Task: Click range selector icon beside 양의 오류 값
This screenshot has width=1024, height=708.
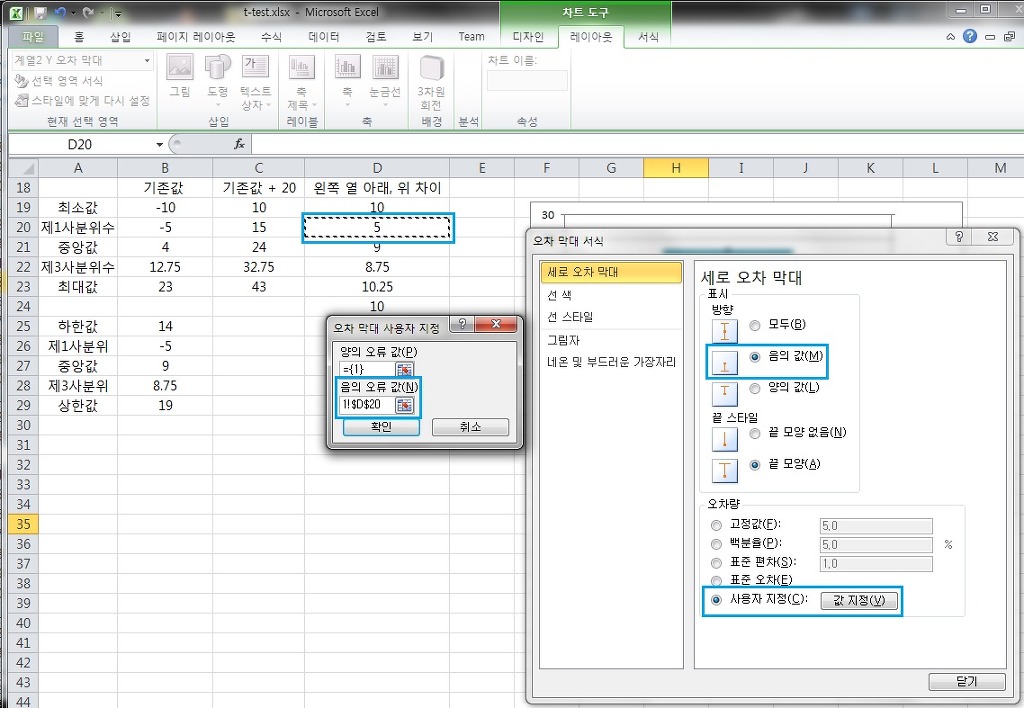Action: point(404,368)
